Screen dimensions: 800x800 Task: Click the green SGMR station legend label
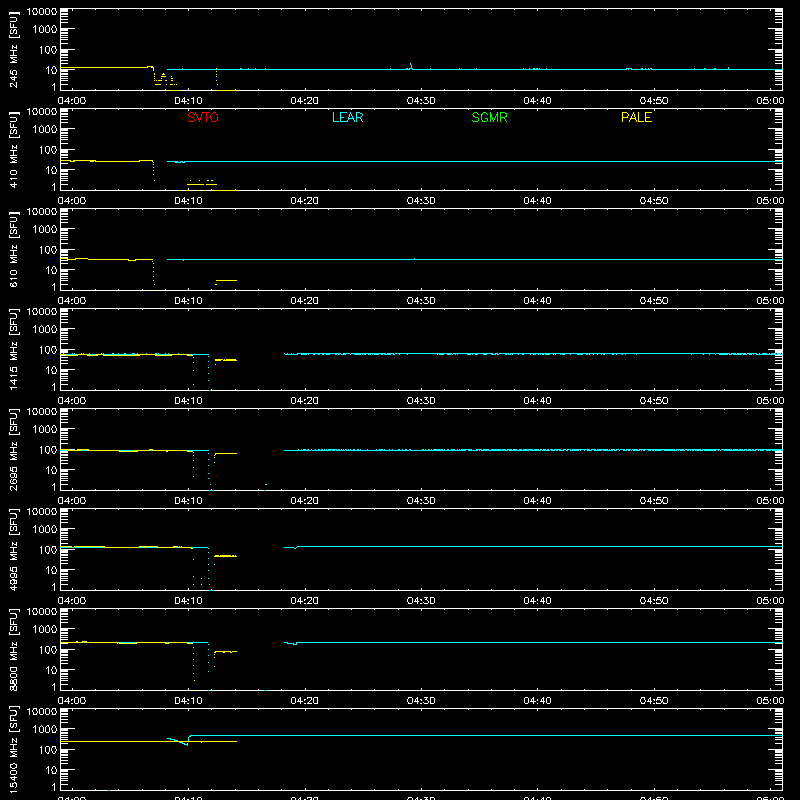pos(489,117)
